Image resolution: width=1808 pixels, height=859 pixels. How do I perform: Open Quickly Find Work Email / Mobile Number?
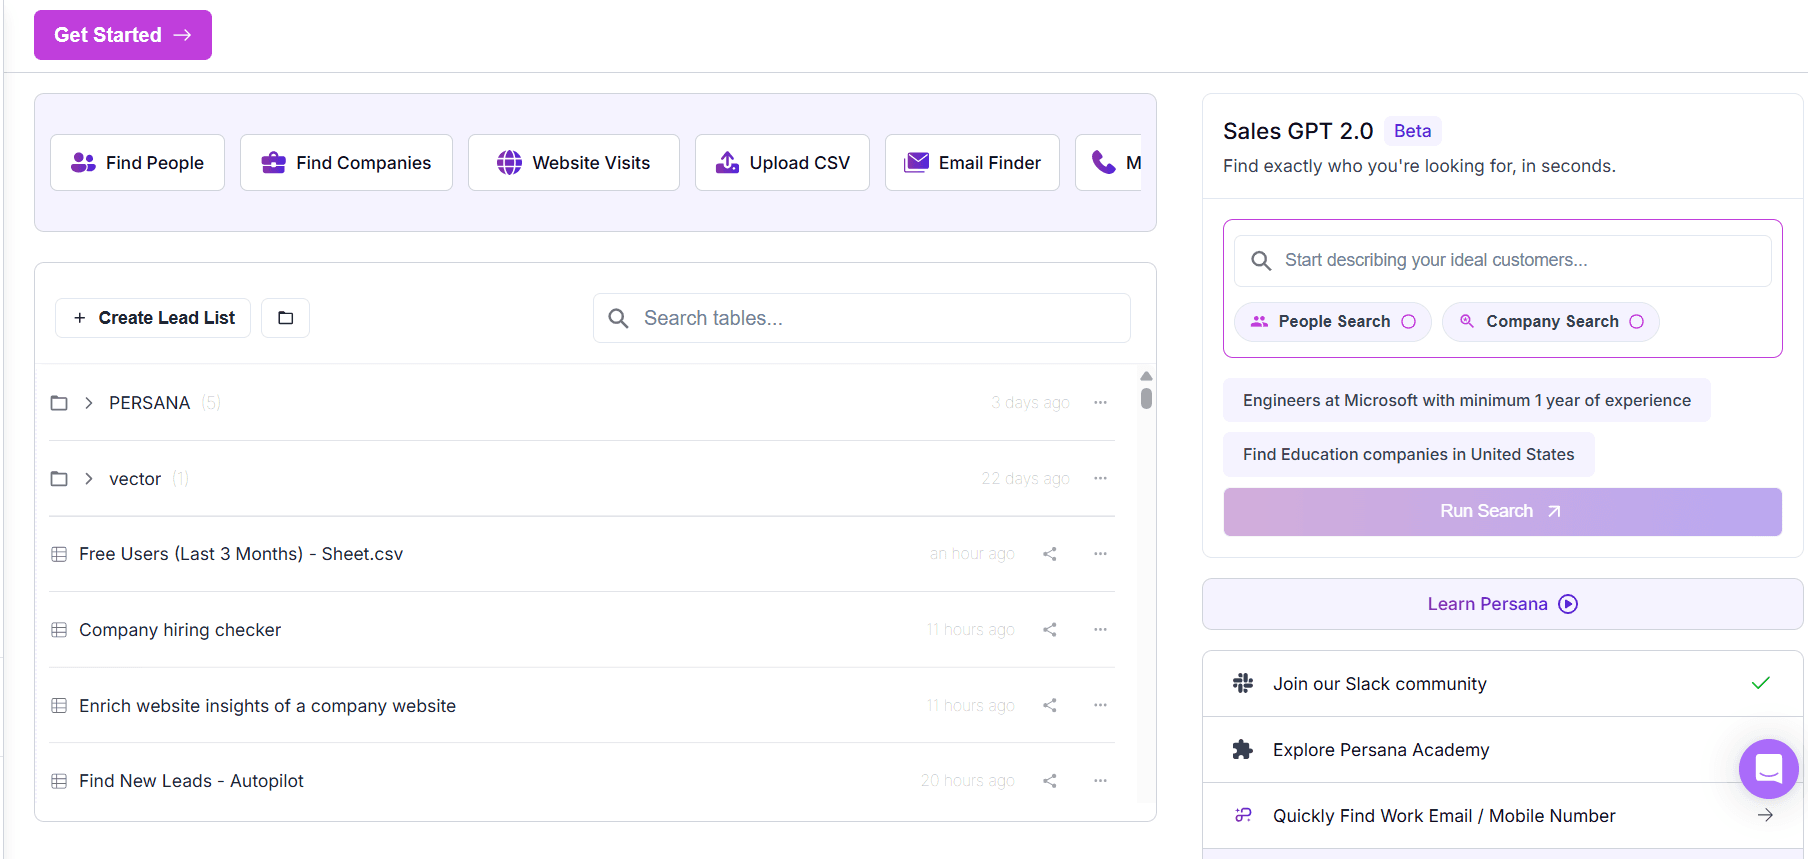click(1502, 816)
